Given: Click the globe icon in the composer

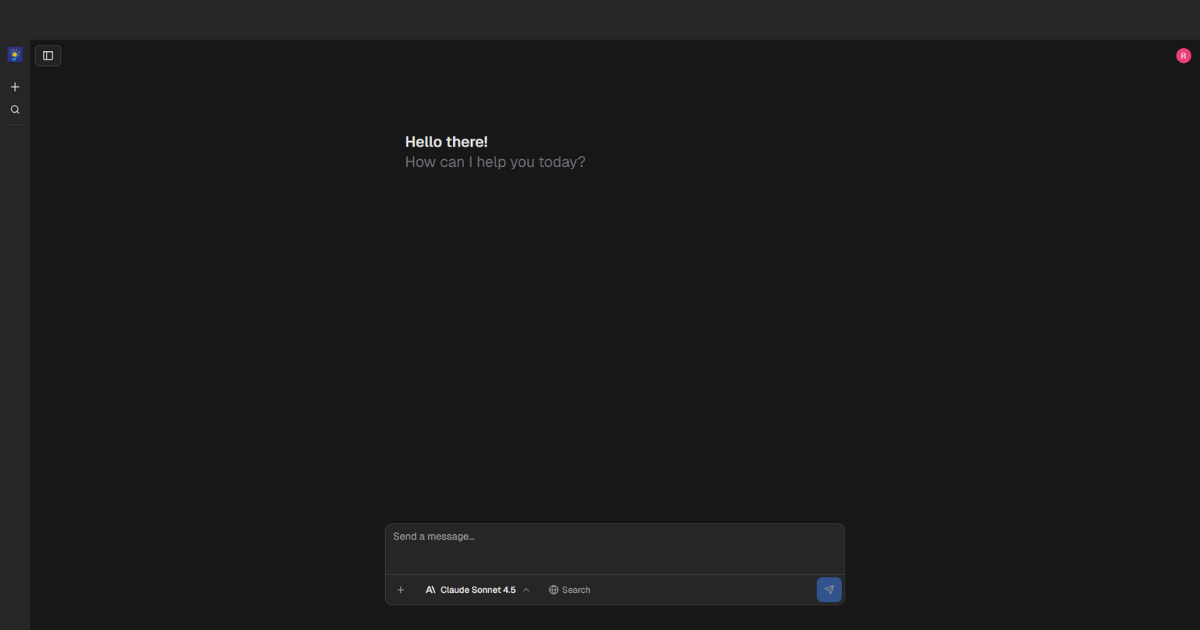Looking at the screenshot, I should (x=553, y=590).
